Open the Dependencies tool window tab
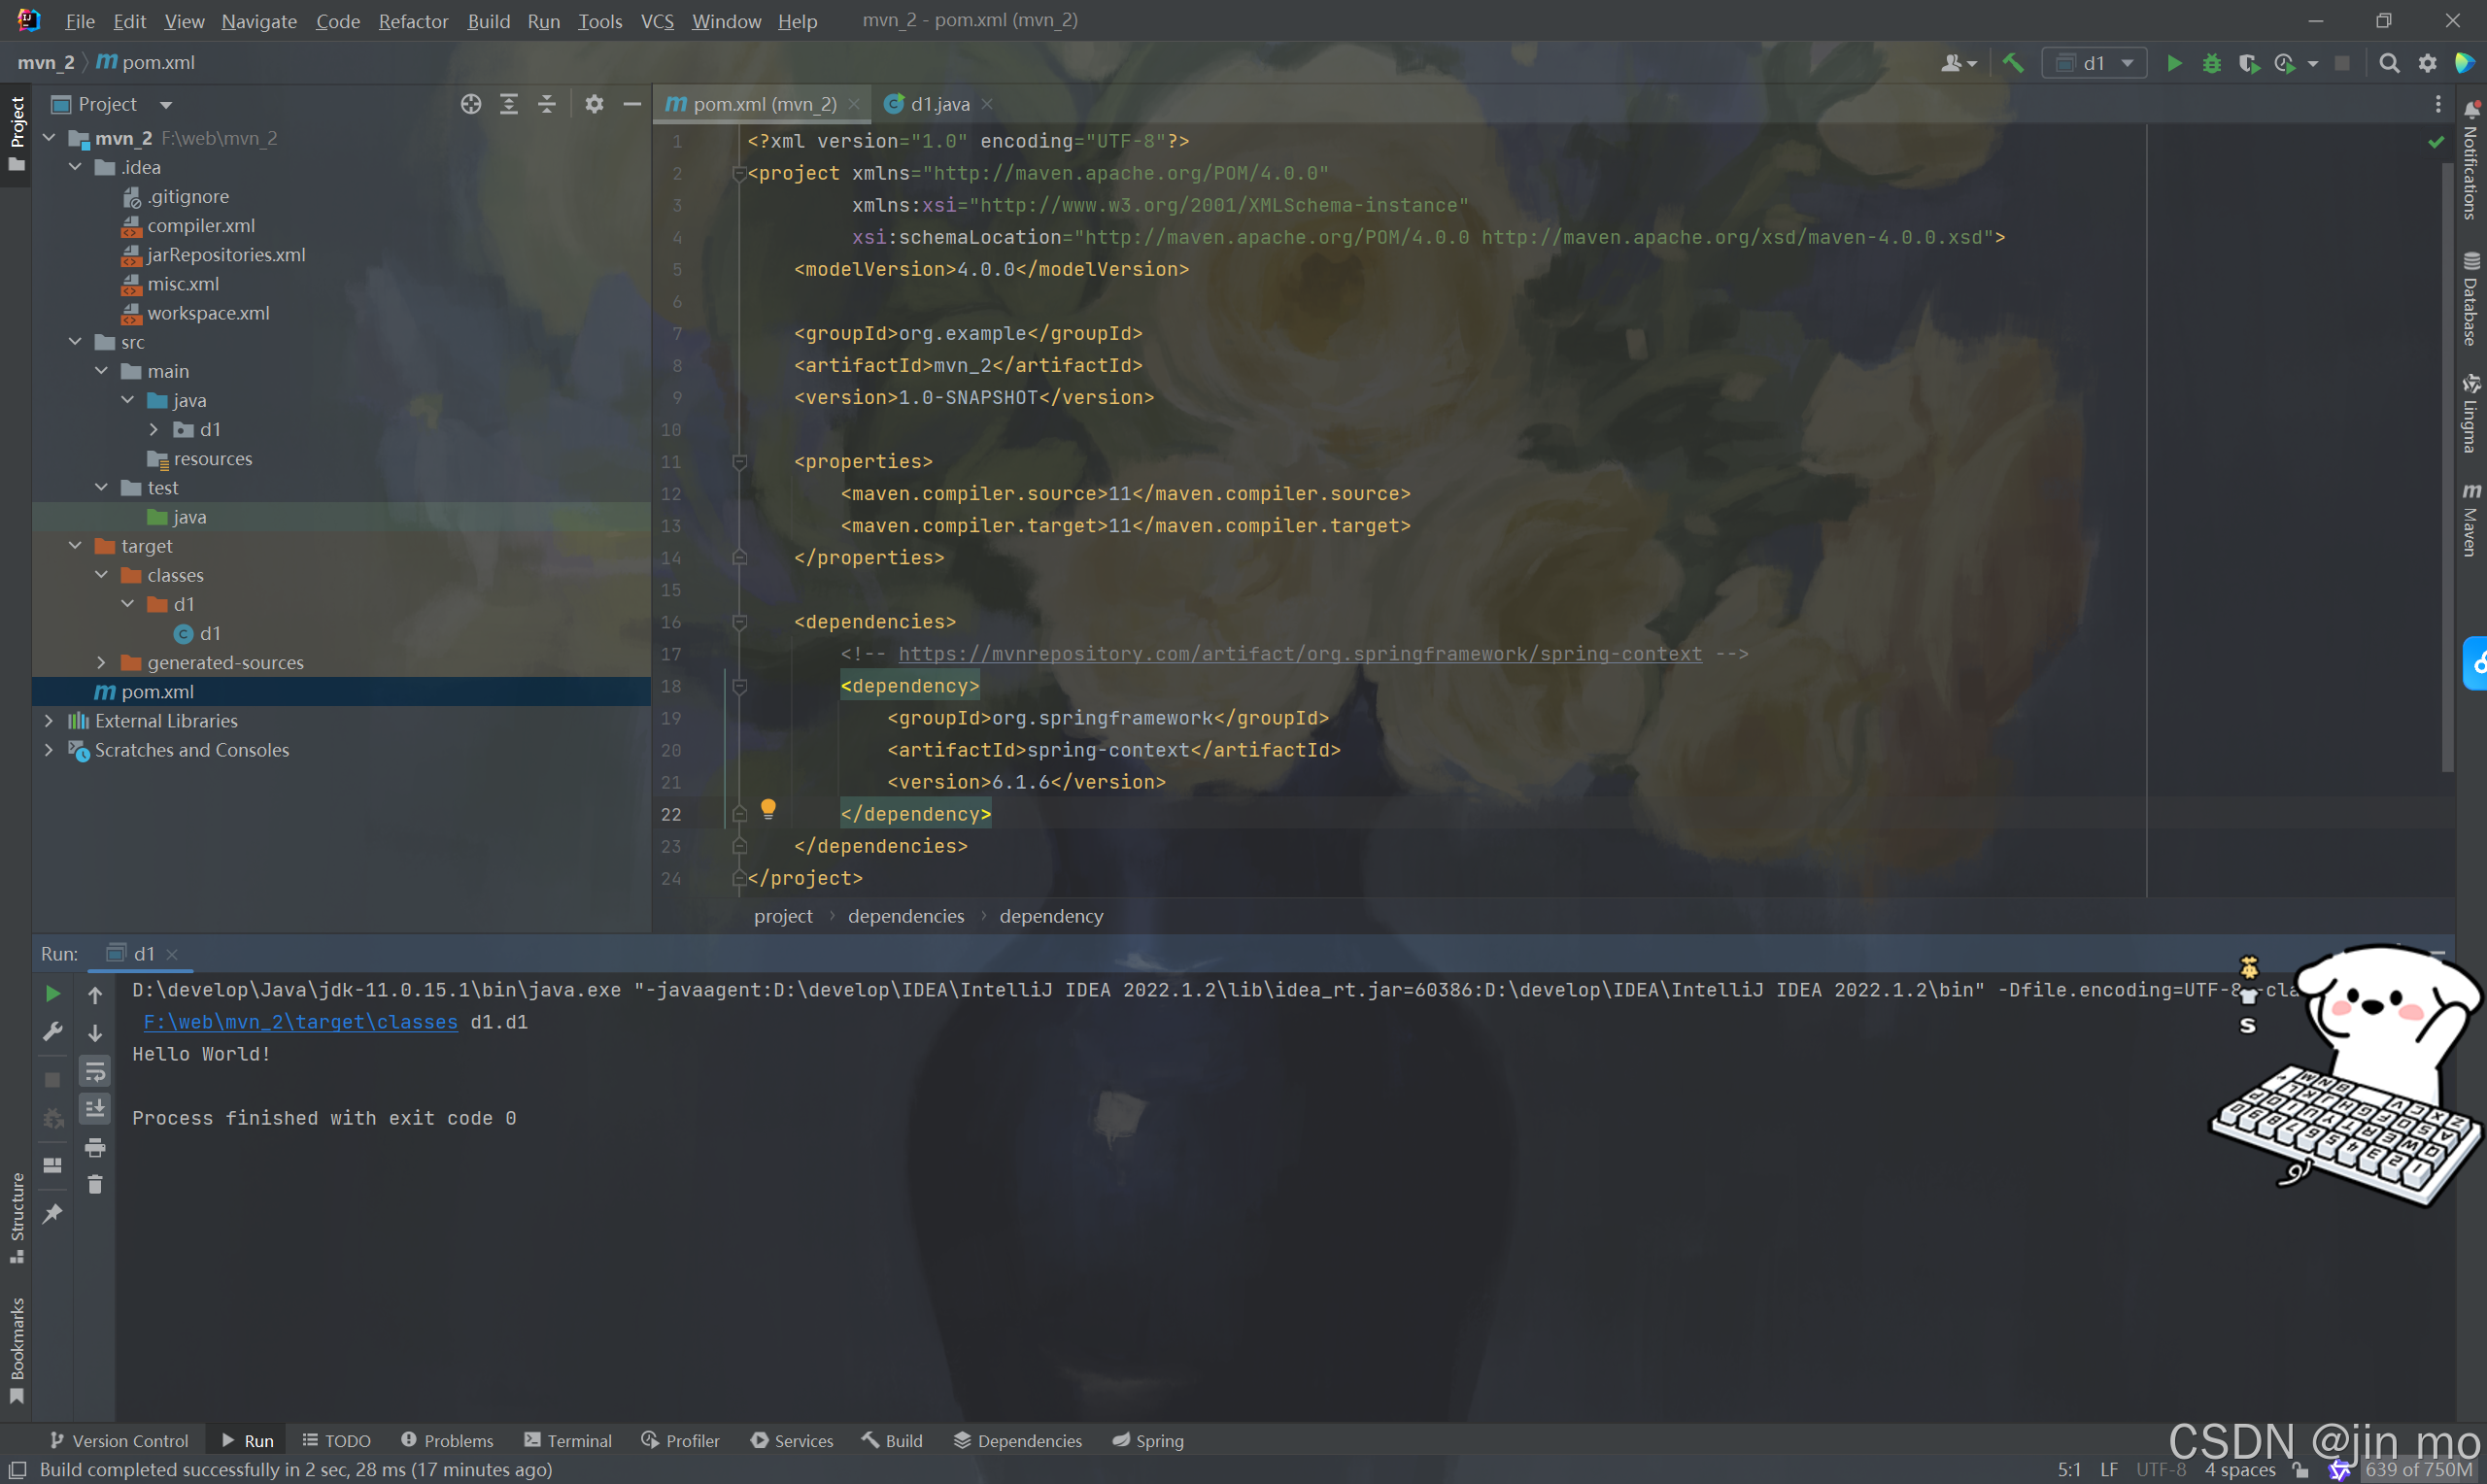The height and width of the screenshot is (1484, 2487). point(1018,1440)
